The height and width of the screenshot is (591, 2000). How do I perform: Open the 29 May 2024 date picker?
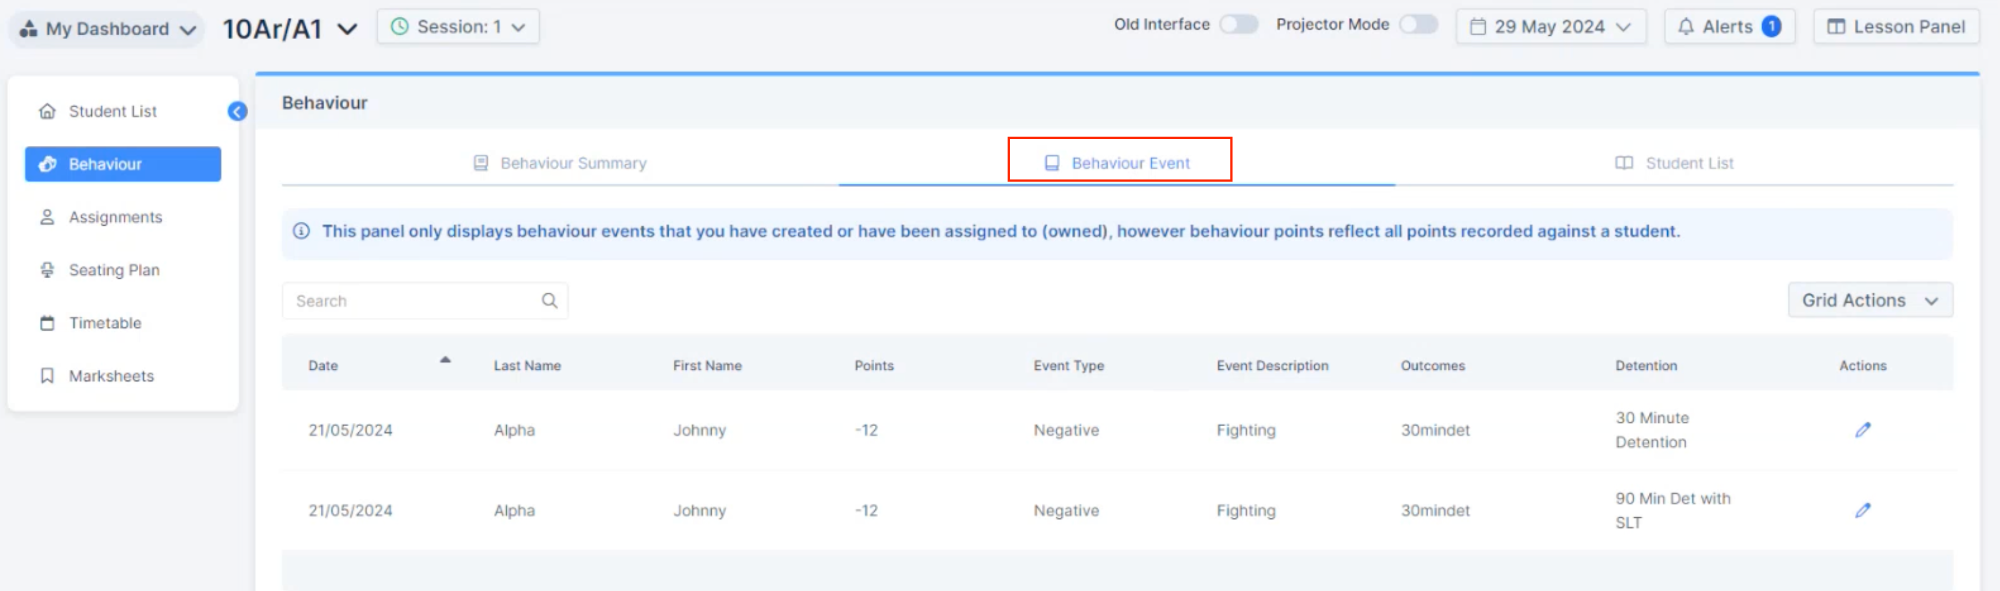coord(1551,27)
